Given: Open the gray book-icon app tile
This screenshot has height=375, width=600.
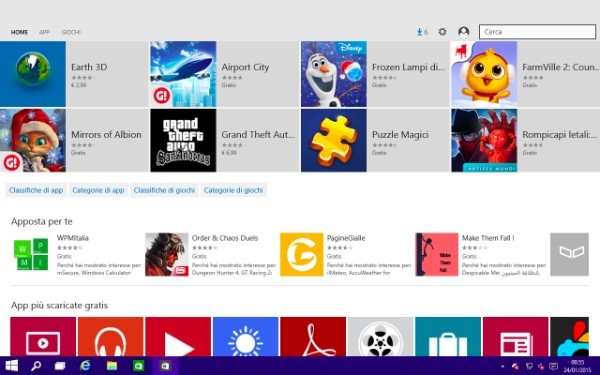Looking at the screenshot, I should [569, 254].
